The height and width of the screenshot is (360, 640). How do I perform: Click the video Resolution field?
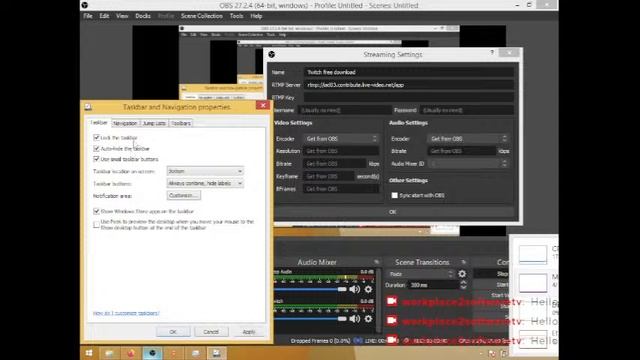(341, 151)
